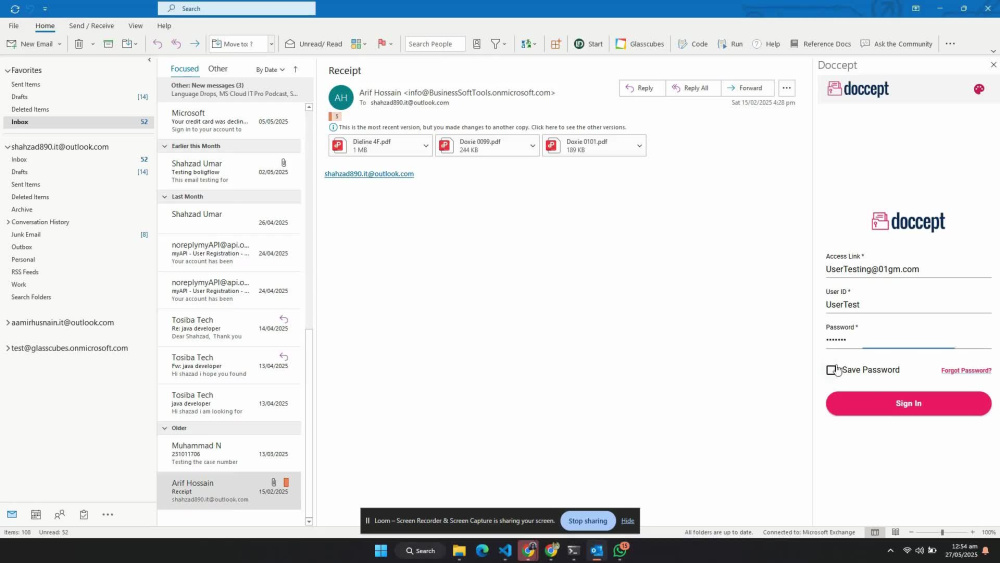Click the Reply arrow in ribbon
The height and width of the screenshot is (563, 1000).
(158, 44)
